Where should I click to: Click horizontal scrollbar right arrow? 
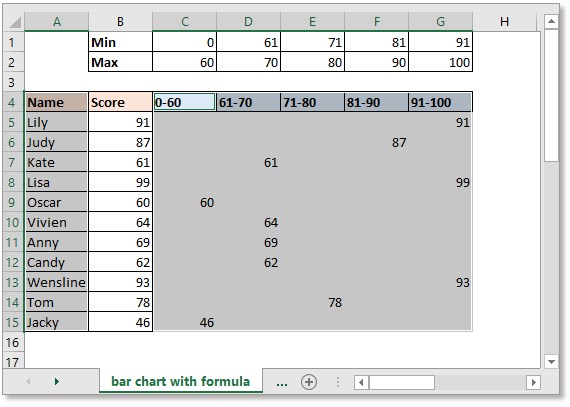click(534, 382)
